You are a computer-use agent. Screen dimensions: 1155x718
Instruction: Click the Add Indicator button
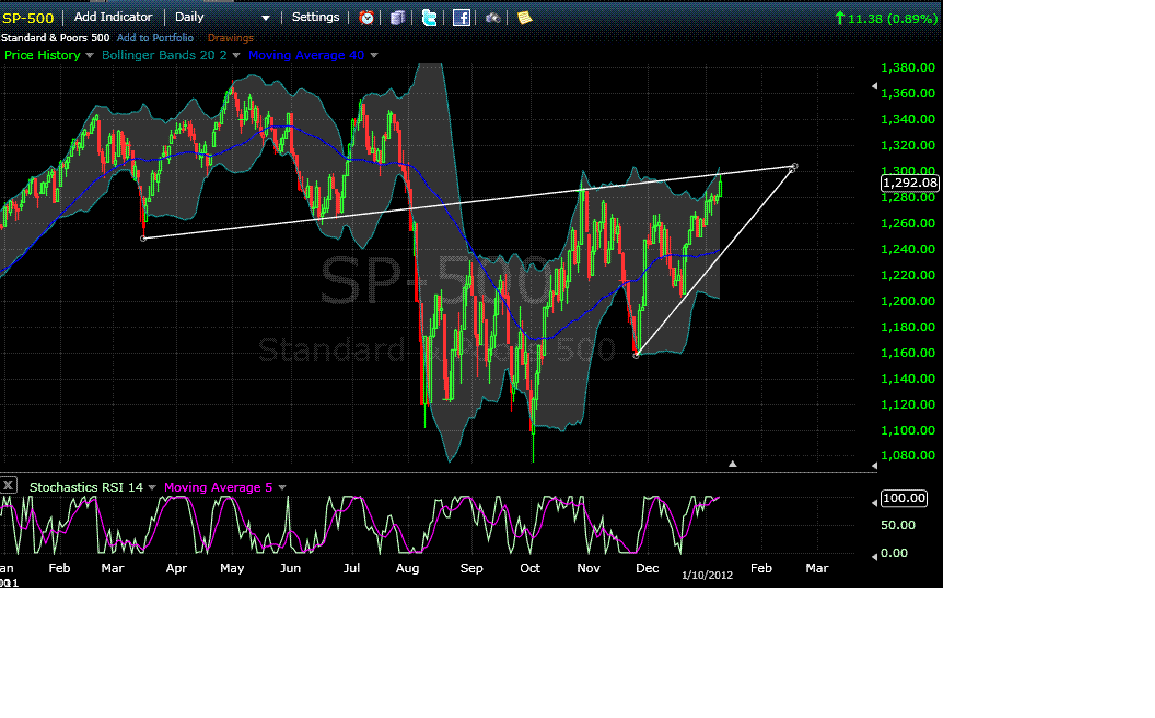tap(113, 17)
